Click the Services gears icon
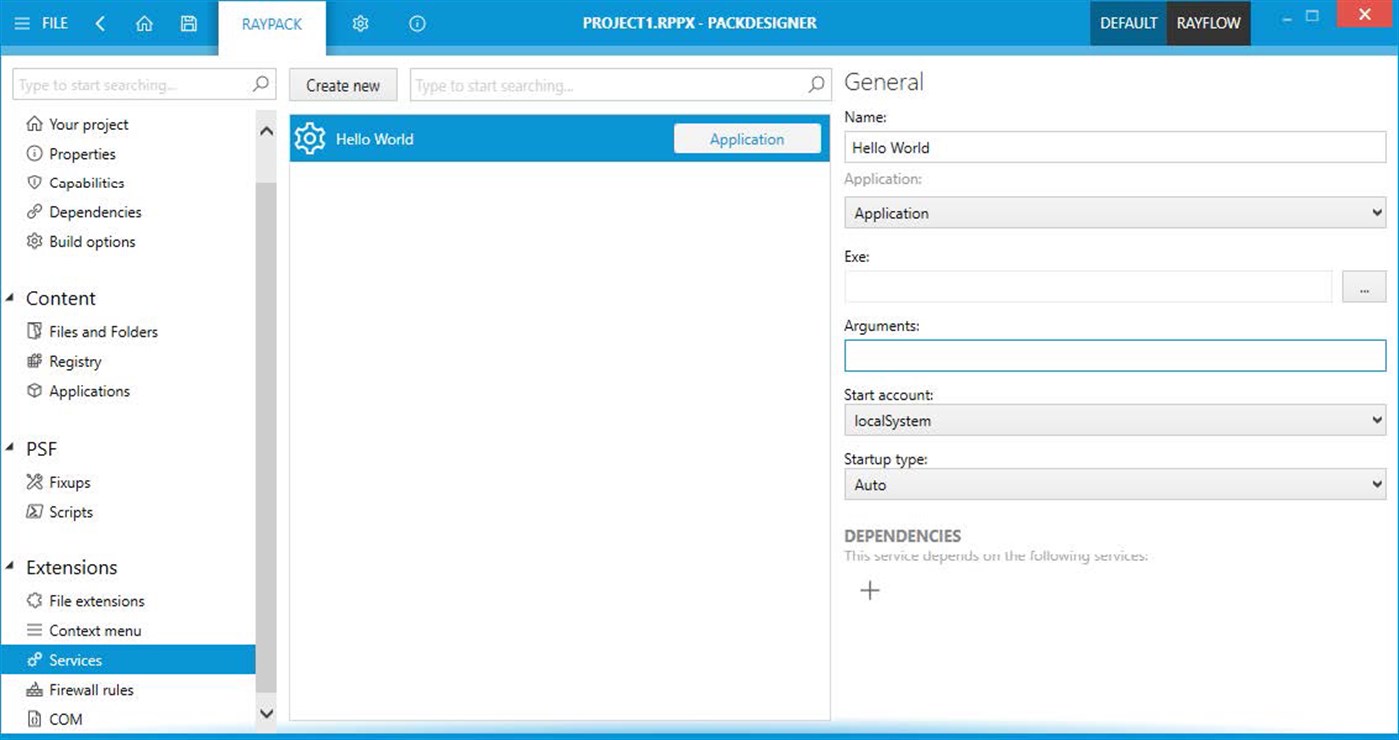 click(34, 660)
